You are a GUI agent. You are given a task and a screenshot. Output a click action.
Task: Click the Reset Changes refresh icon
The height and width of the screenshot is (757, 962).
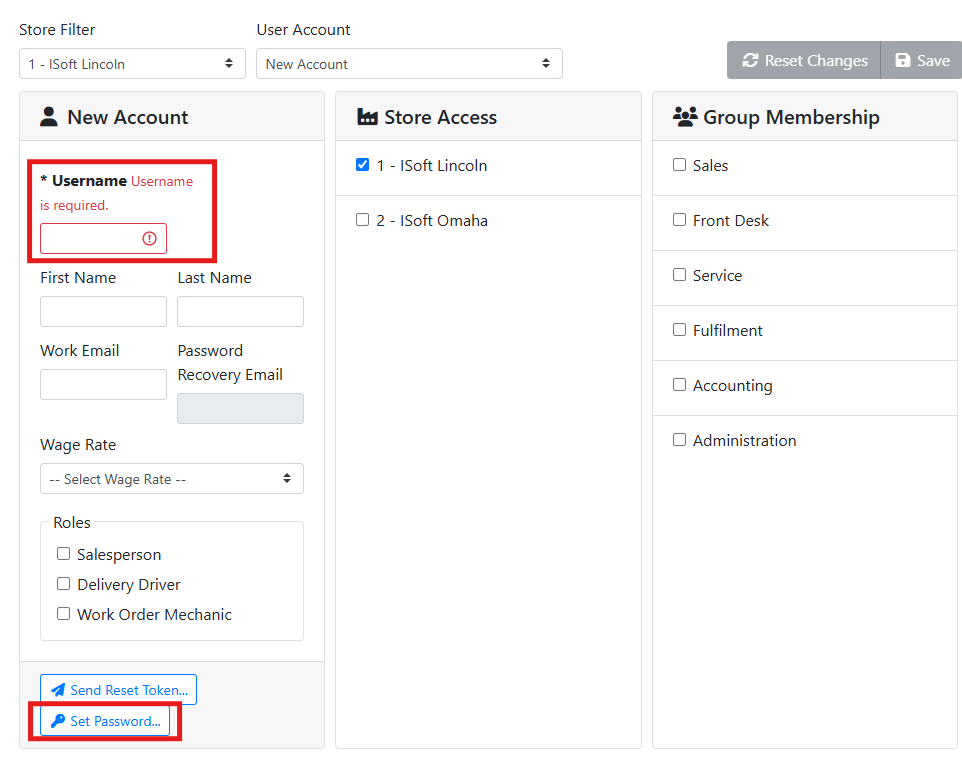tap(750, 61)
